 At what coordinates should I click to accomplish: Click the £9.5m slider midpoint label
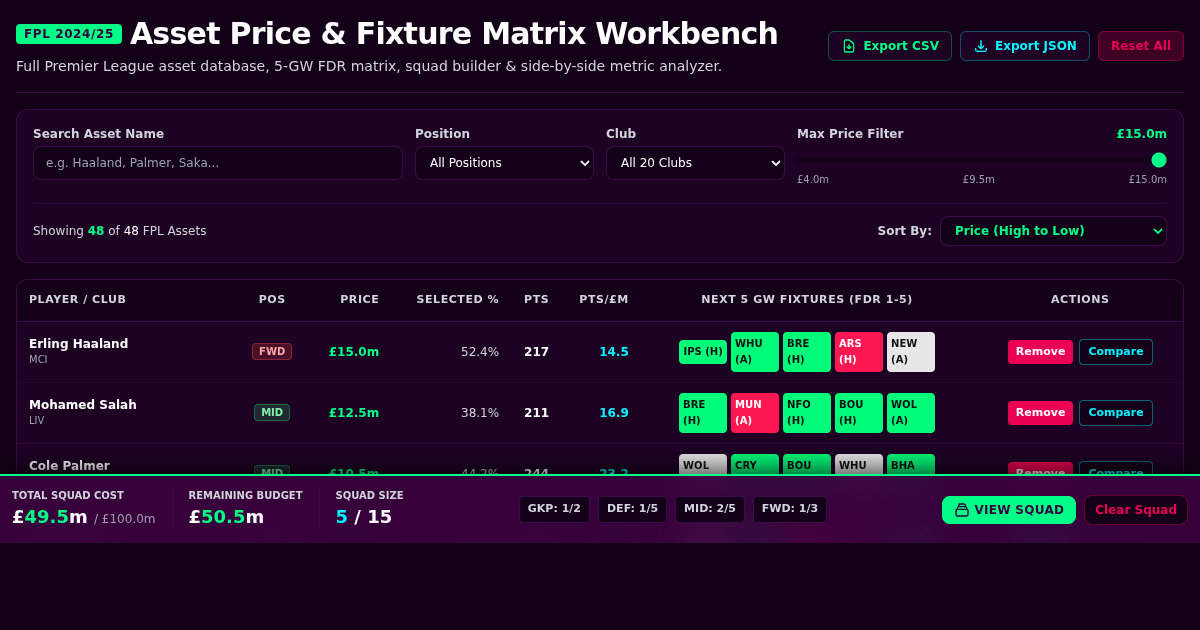tap(979, 180)
